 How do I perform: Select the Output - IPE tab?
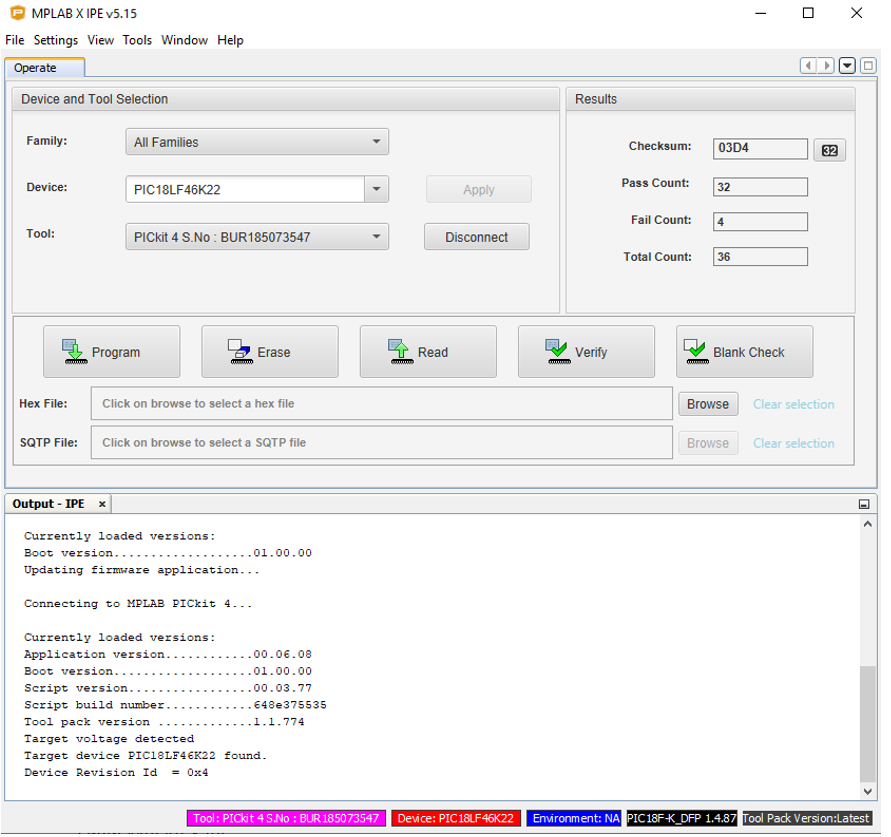tap(49, 504)
